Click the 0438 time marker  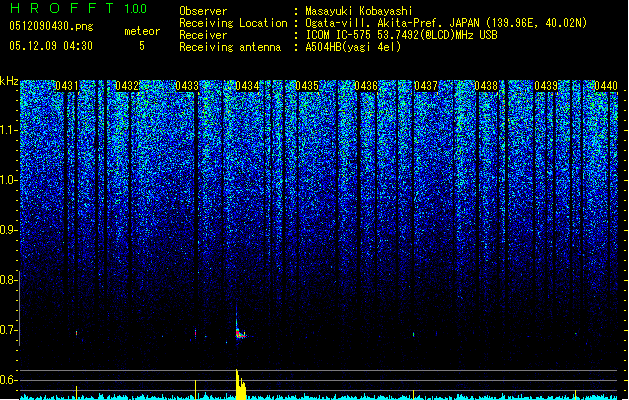(486, 86)
